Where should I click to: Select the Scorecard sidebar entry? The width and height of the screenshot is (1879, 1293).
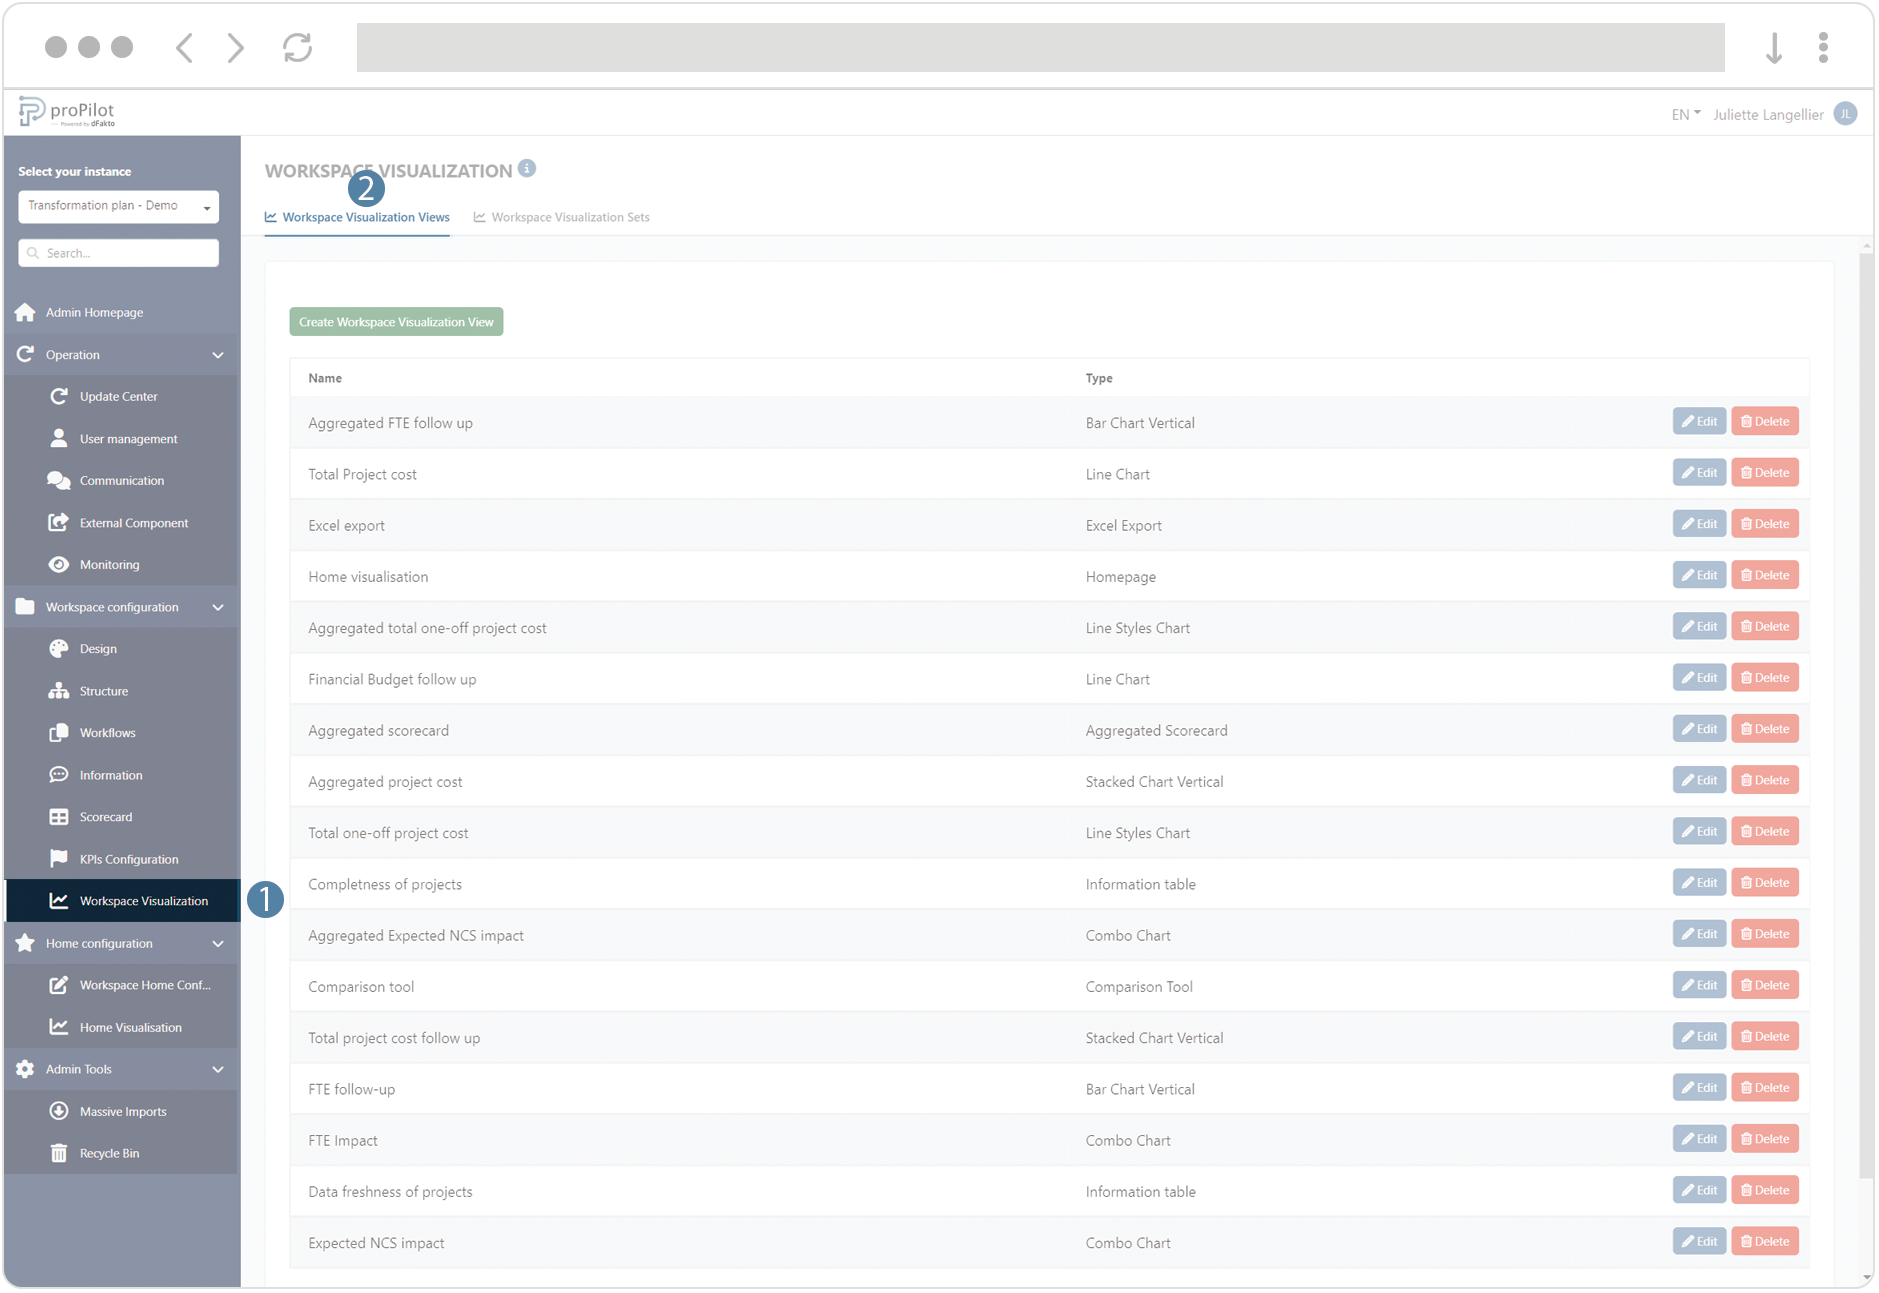105,816
